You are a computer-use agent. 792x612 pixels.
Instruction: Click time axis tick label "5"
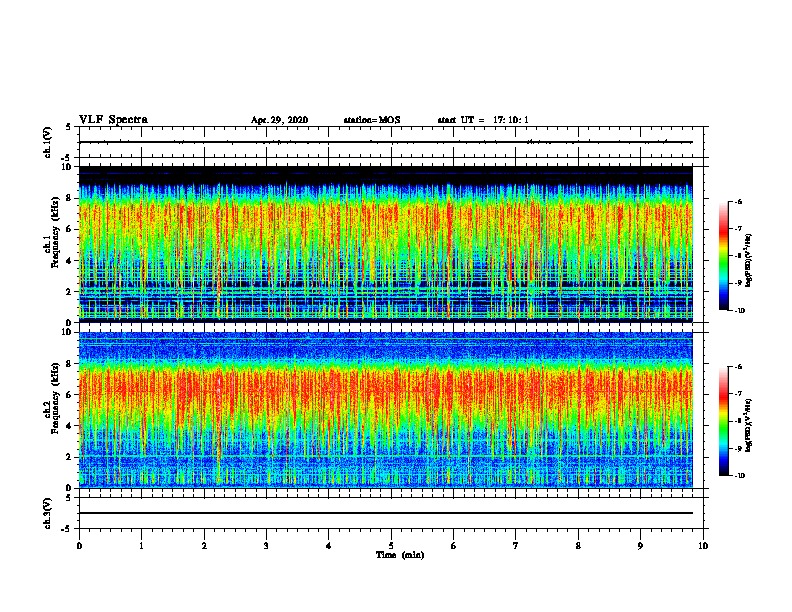point(391,546)
